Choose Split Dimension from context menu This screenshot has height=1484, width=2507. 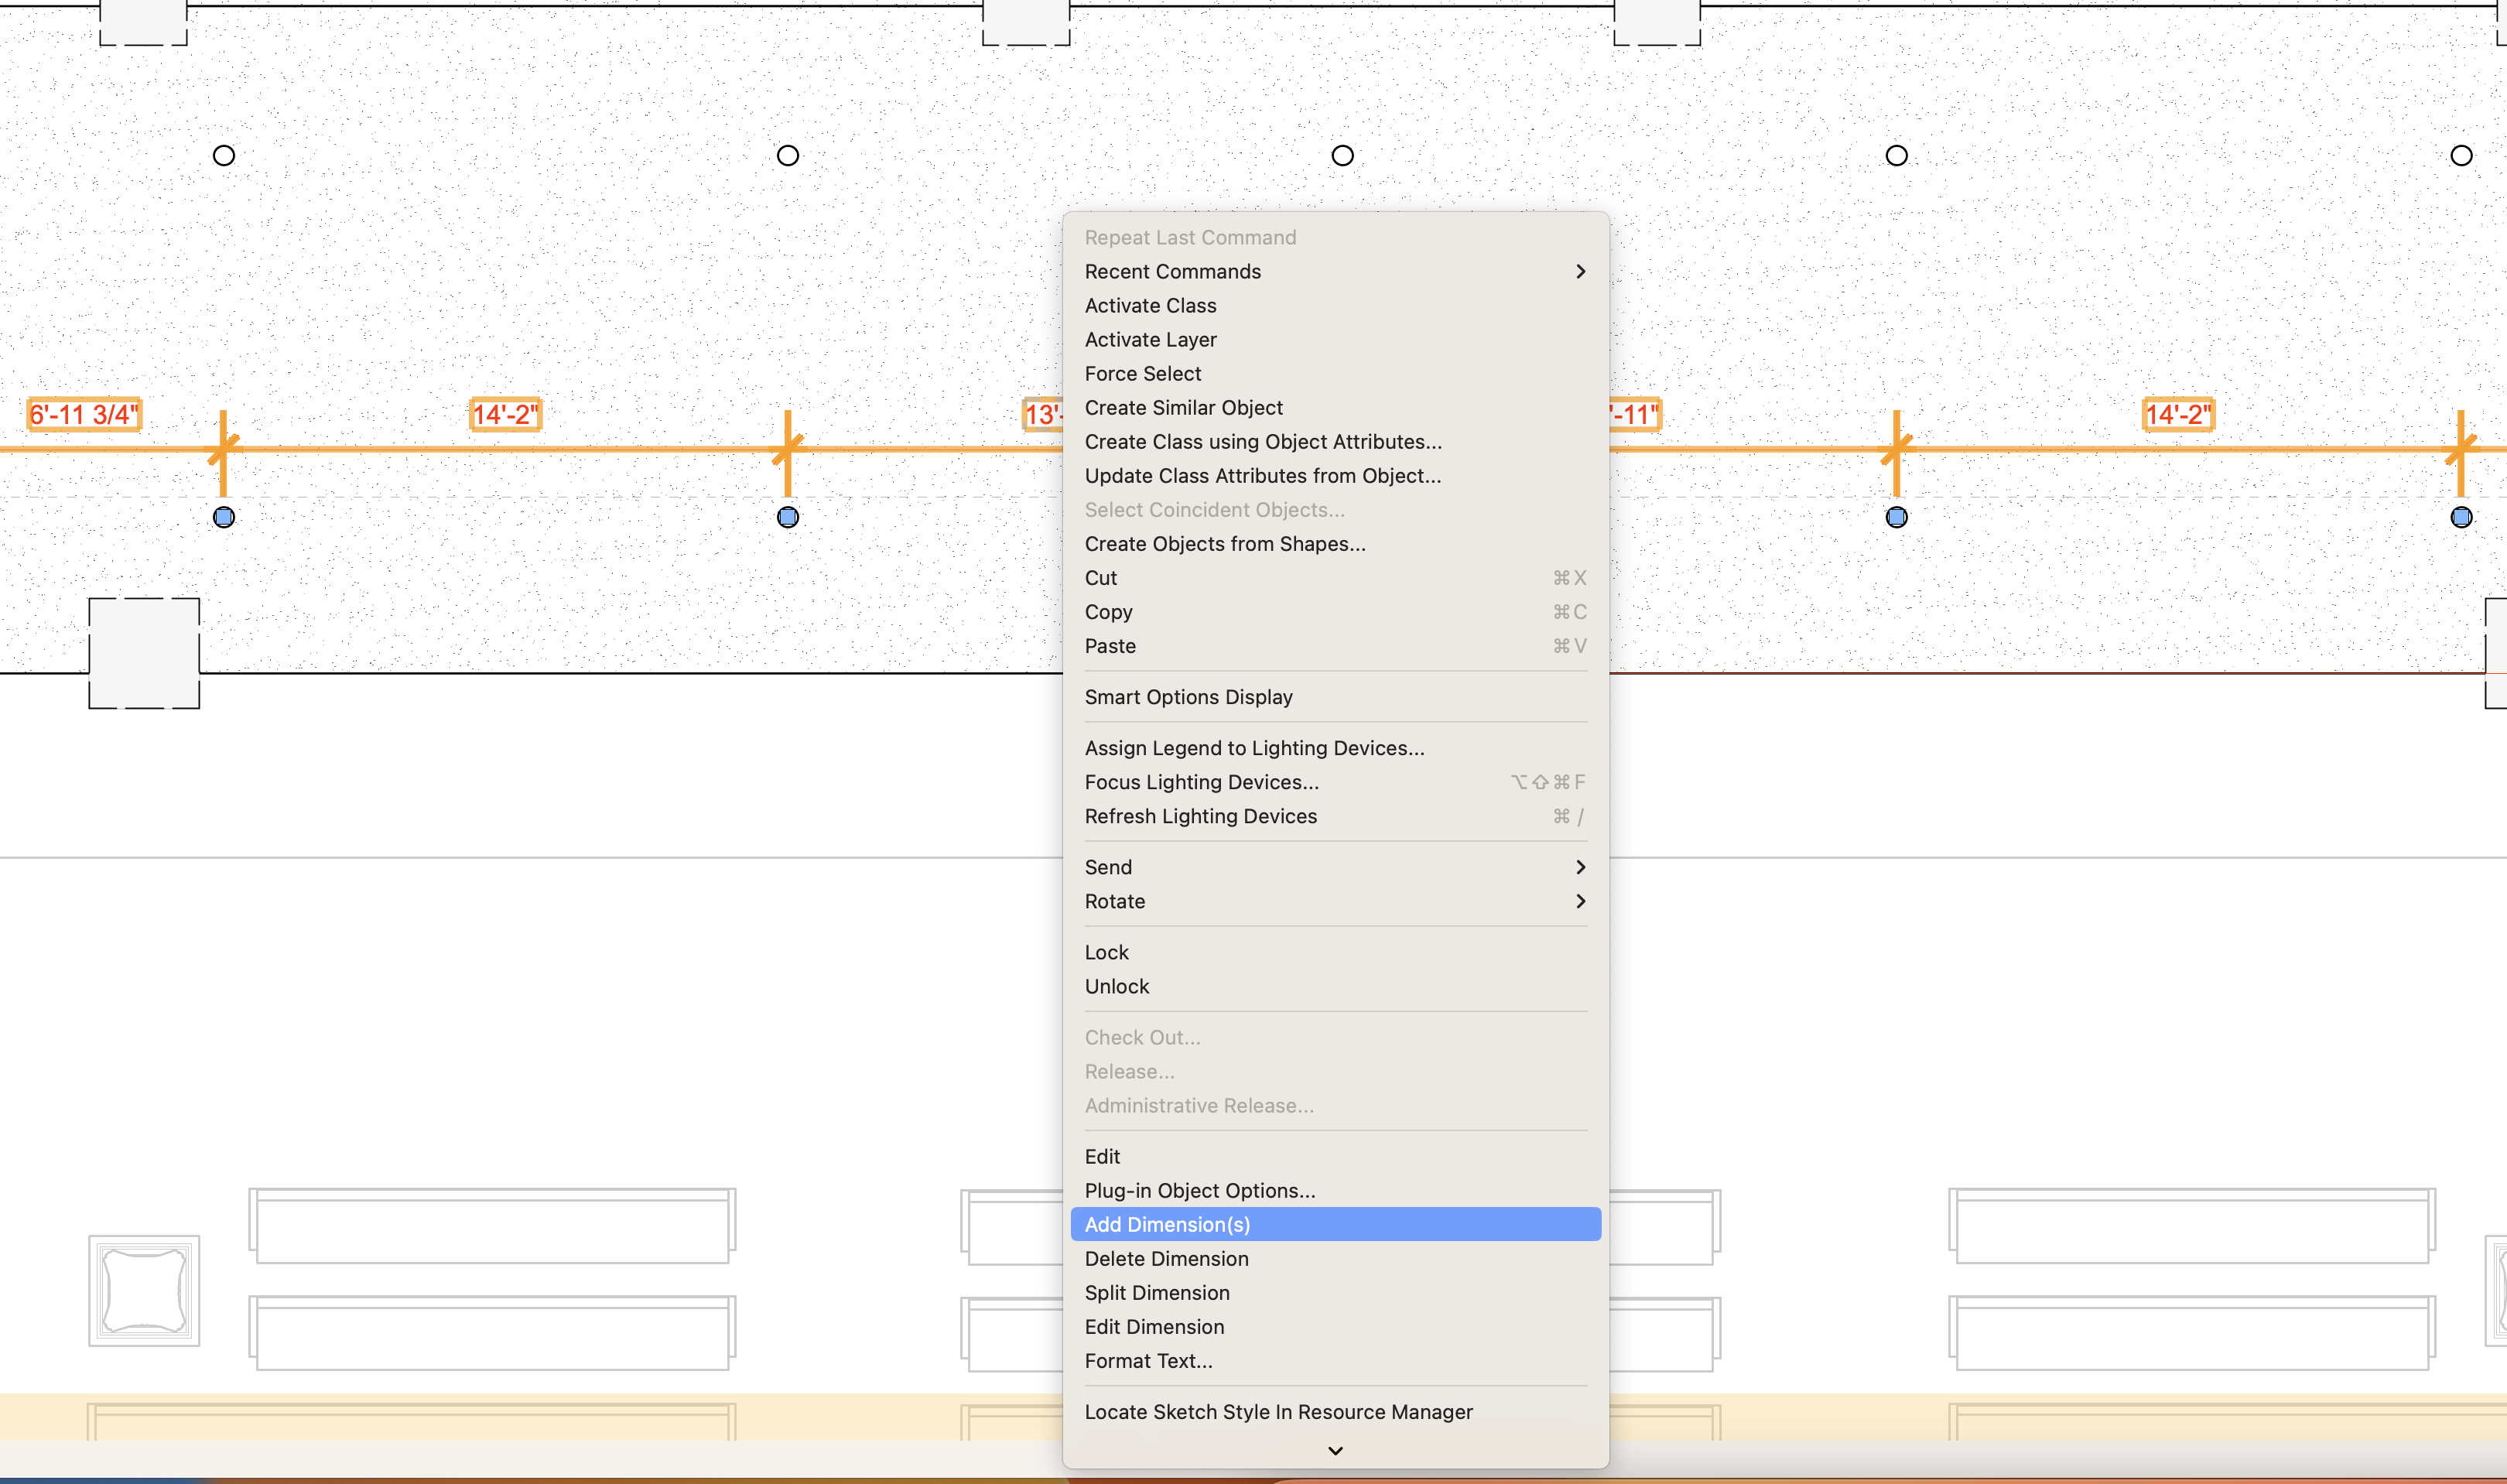click(x=1157, y=1292)
